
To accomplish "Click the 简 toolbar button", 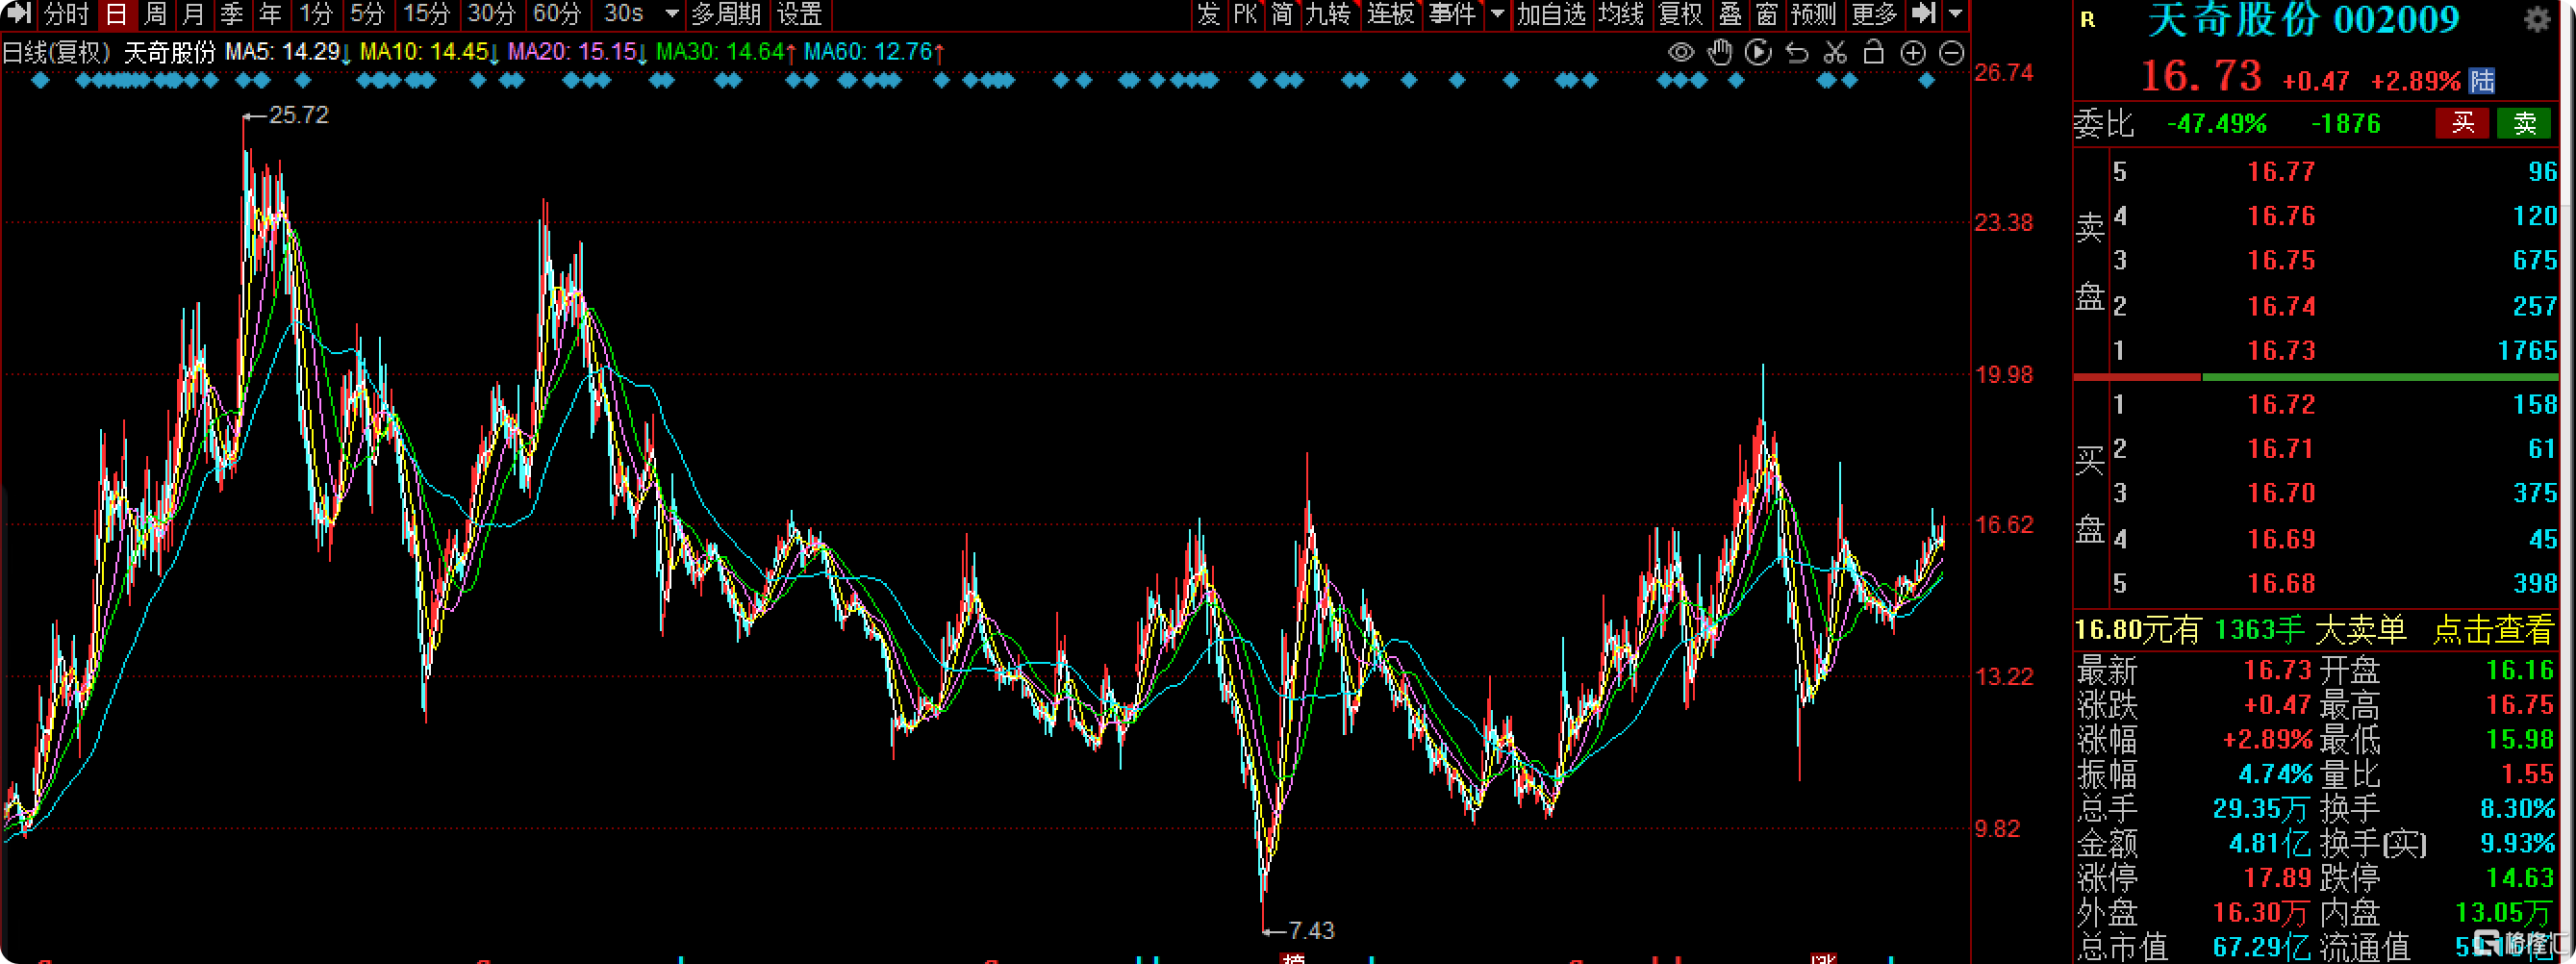I will 1283,14.
